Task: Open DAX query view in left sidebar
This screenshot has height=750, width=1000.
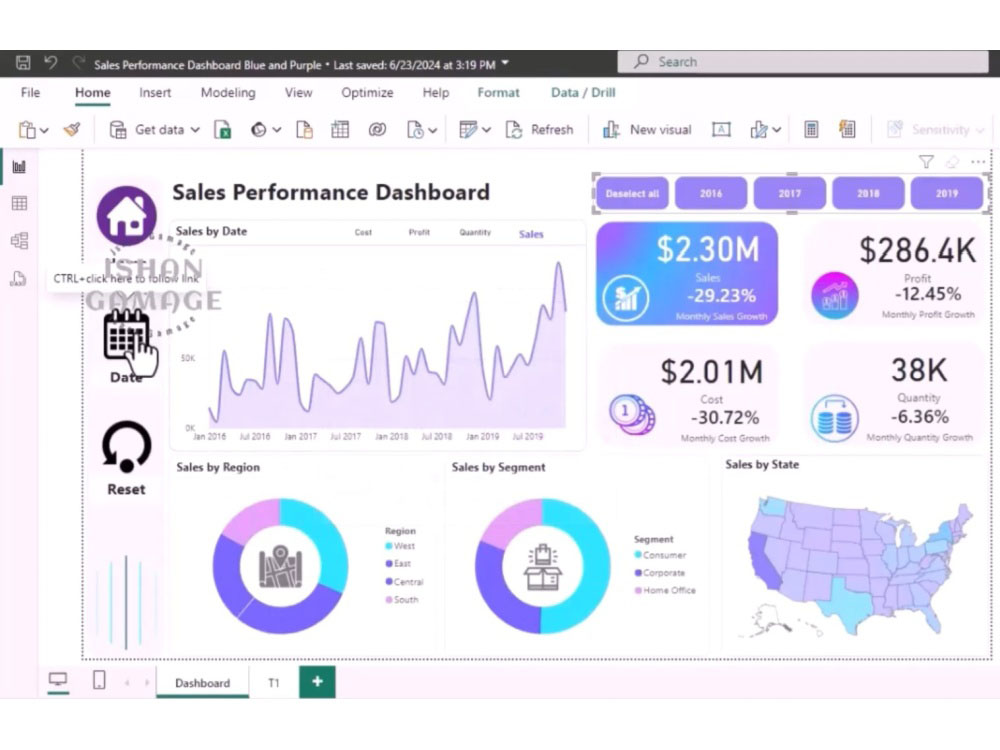Action: 18,278
